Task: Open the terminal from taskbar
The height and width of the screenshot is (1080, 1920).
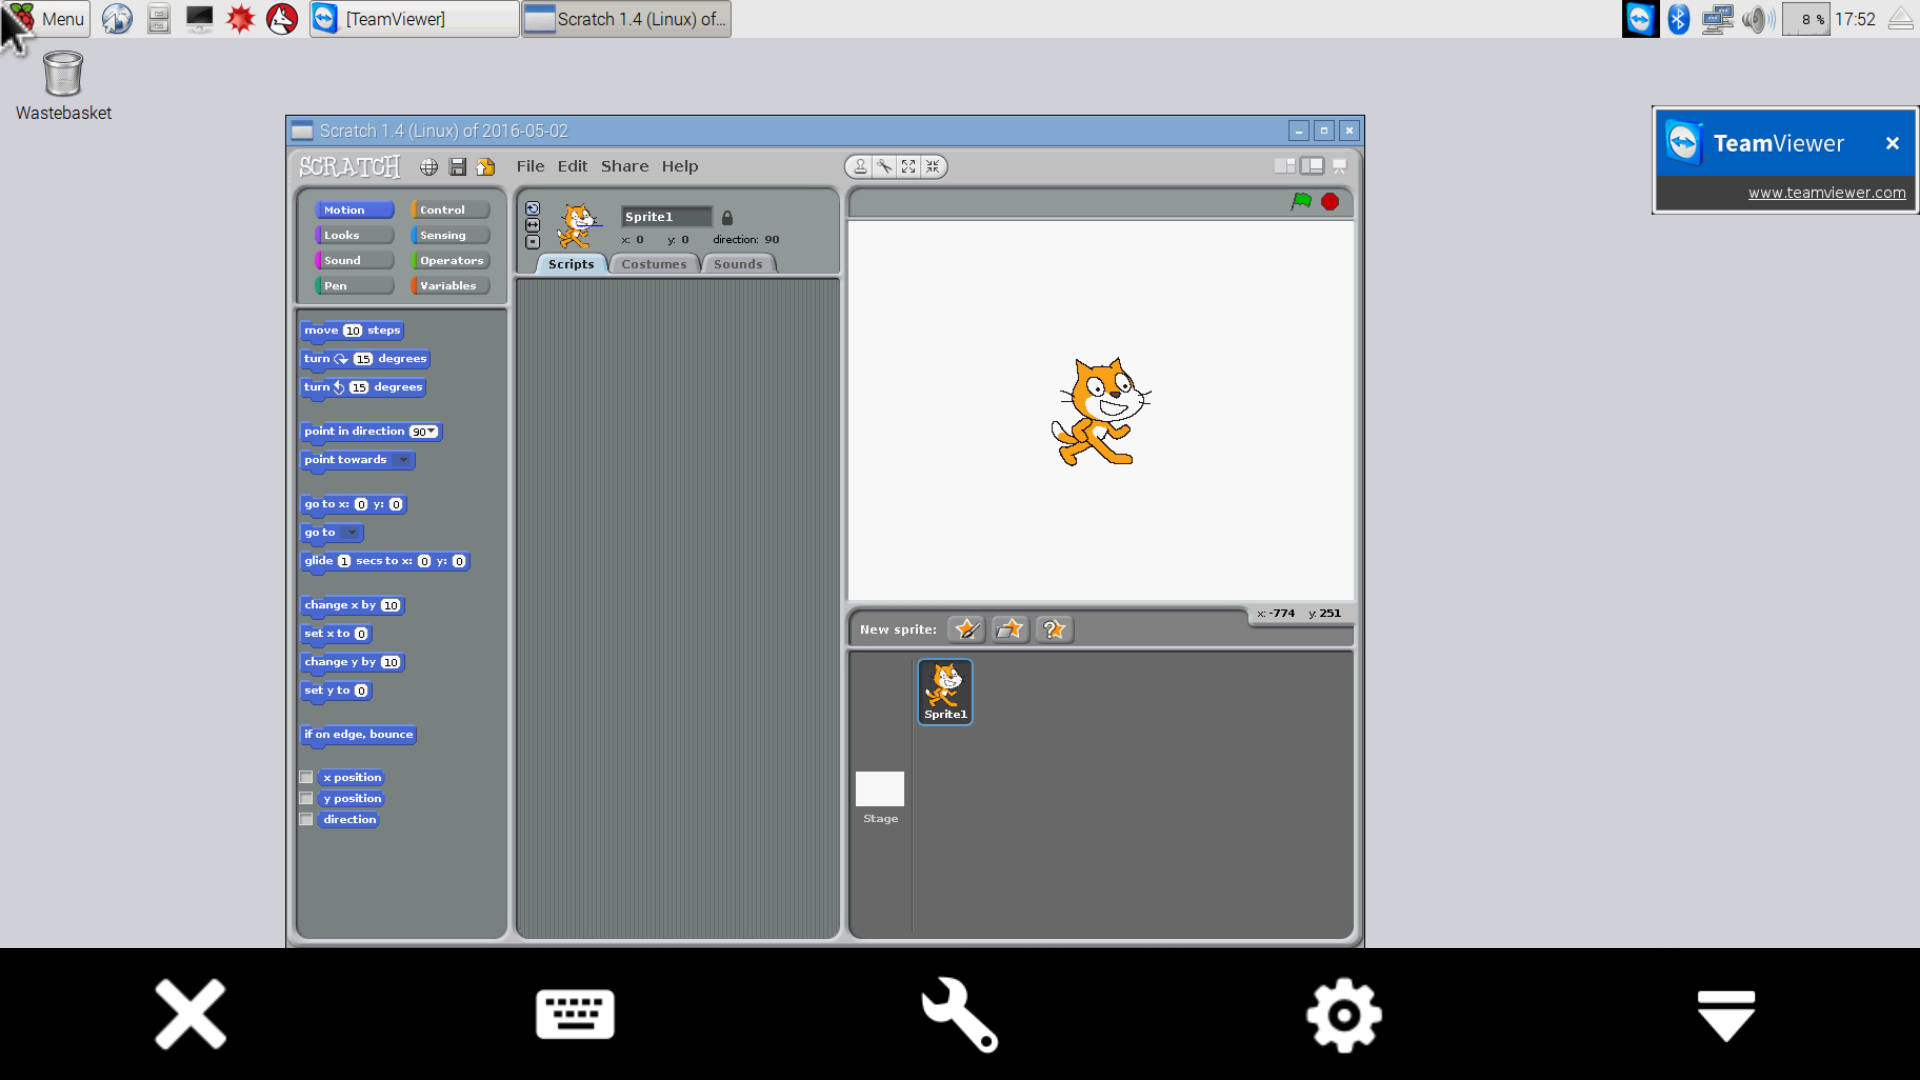Action: (x=199, y=19)
